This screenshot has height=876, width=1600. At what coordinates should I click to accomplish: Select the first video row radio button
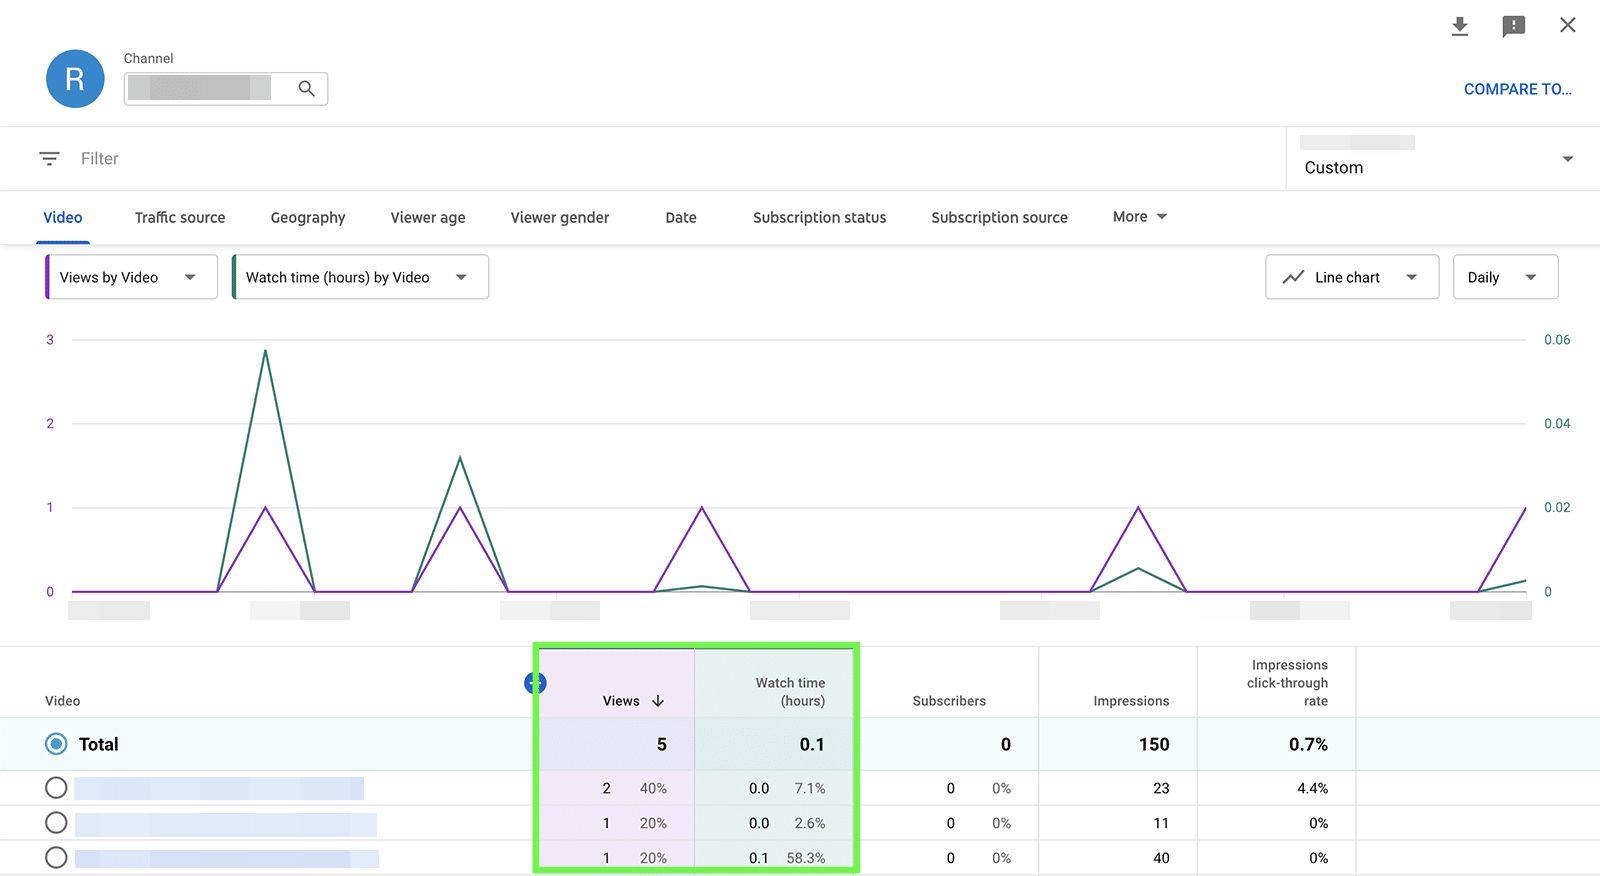tap(56, 788)
